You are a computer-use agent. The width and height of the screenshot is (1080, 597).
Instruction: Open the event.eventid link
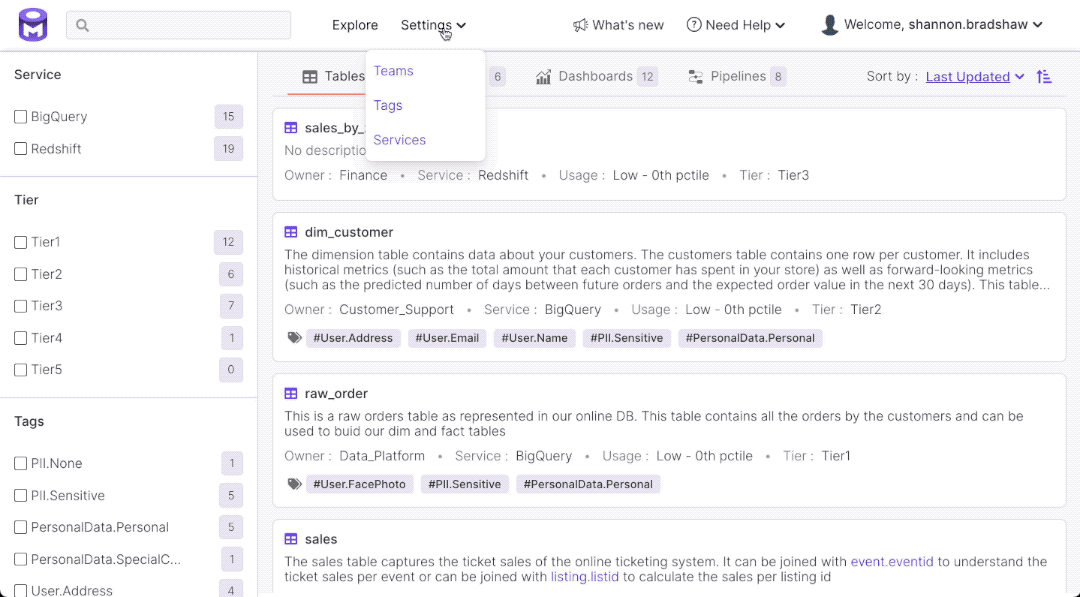(x=897, y=562)
